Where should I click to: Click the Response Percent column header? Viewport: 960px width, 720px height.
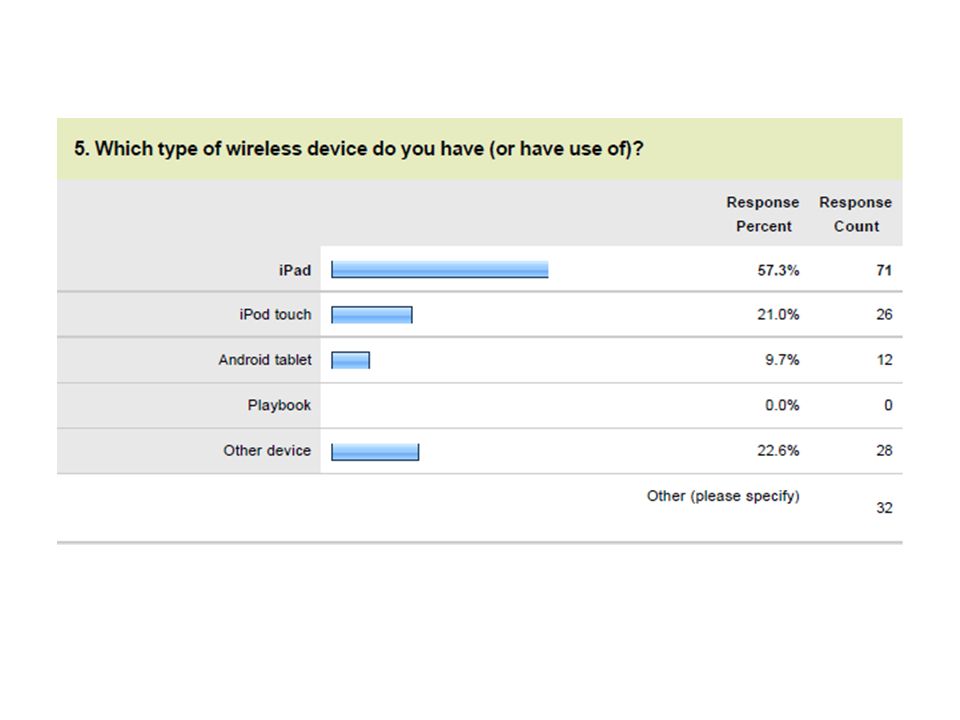coord(763,214)
